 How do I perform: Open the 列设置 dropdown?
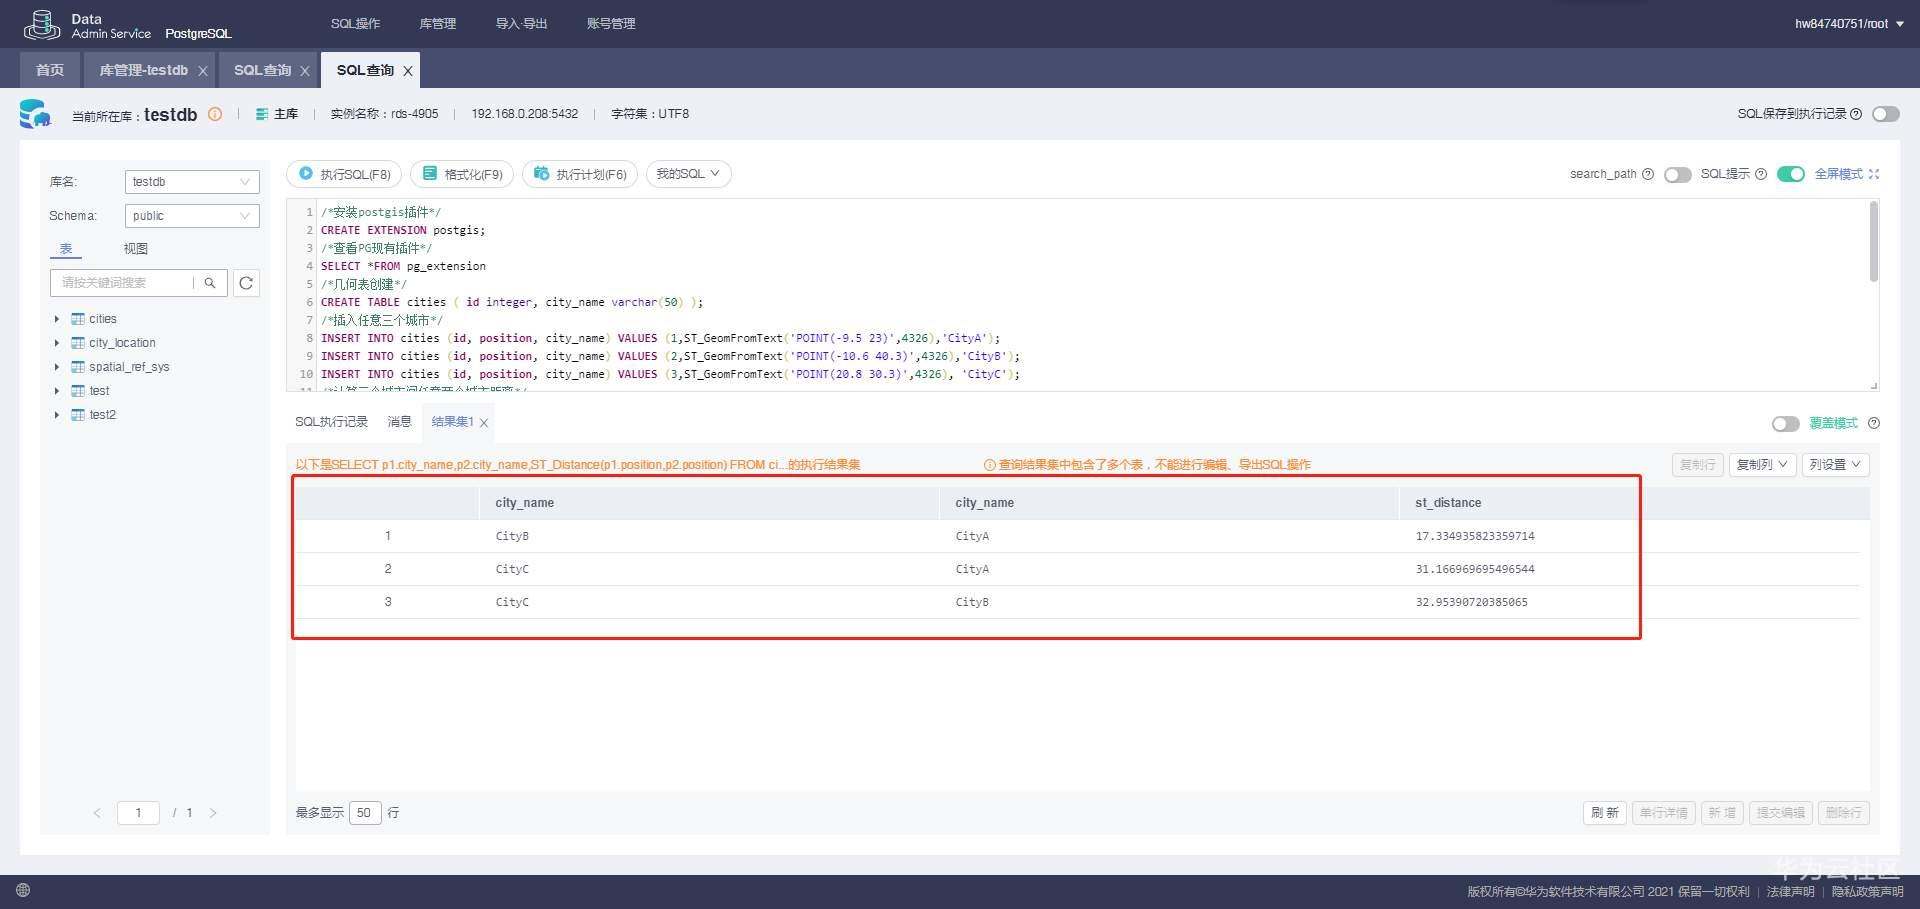coord(1835,465)
